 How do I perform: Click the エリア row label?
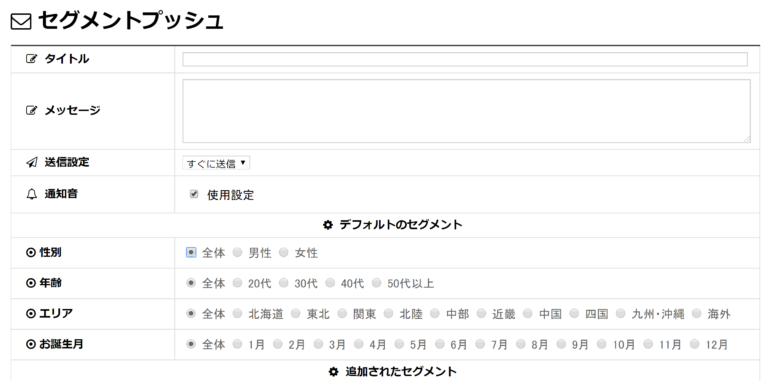(x=56, y=314)
